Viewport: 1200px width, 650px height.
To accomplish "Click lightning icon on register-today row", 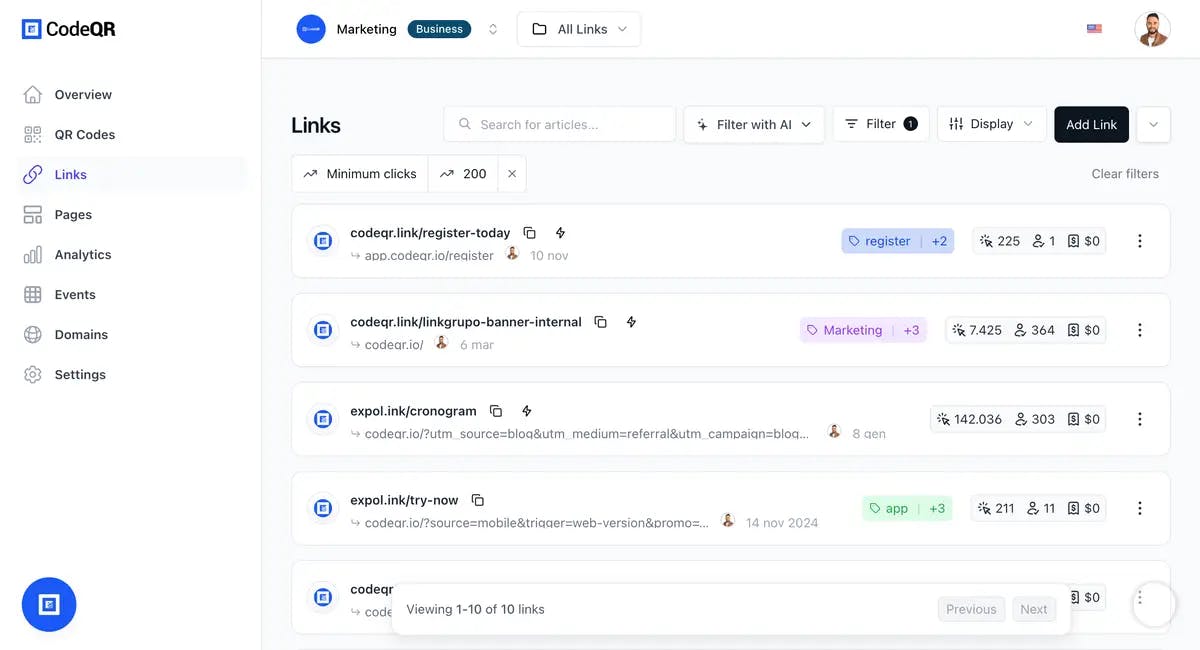I will pos(560,233).
